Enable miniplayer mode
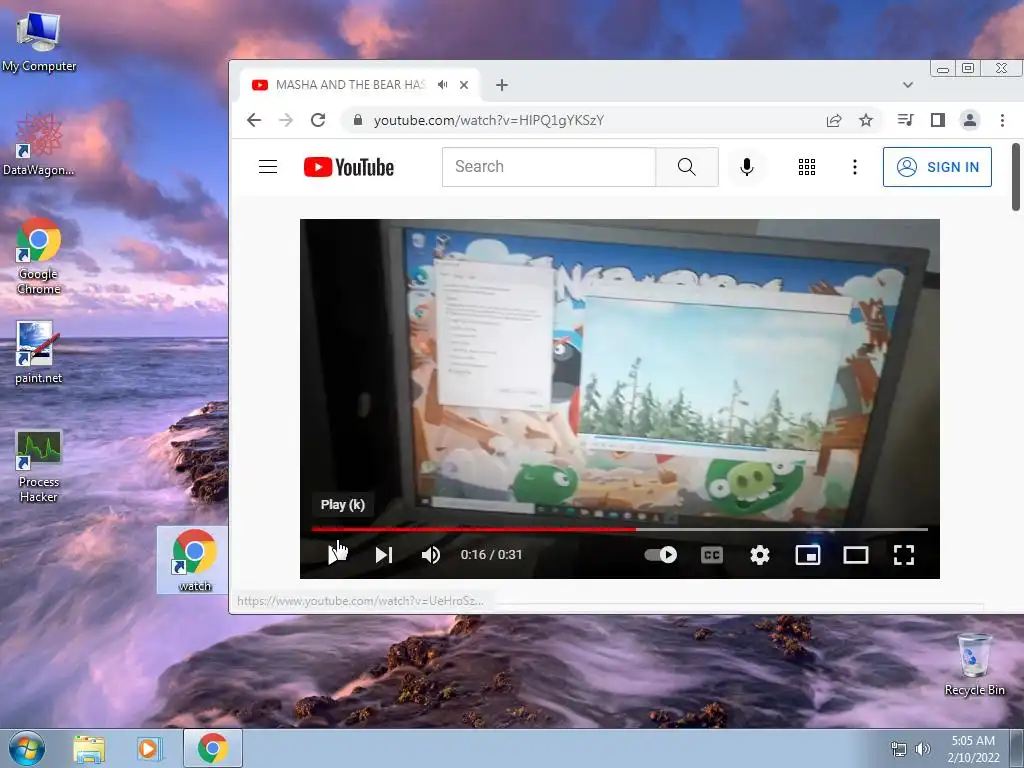The width and height of the screenshot is (1024, 768). [x=808, y=555]
